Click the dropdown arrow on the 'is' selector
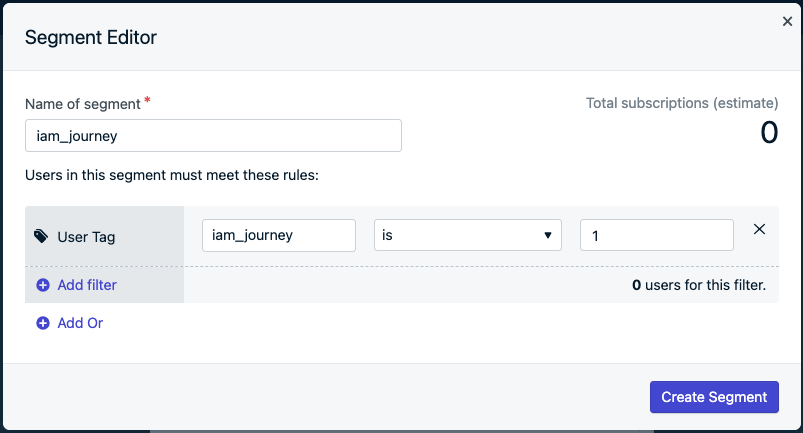Viewport: 803px width, 433px height. point(548,235)
